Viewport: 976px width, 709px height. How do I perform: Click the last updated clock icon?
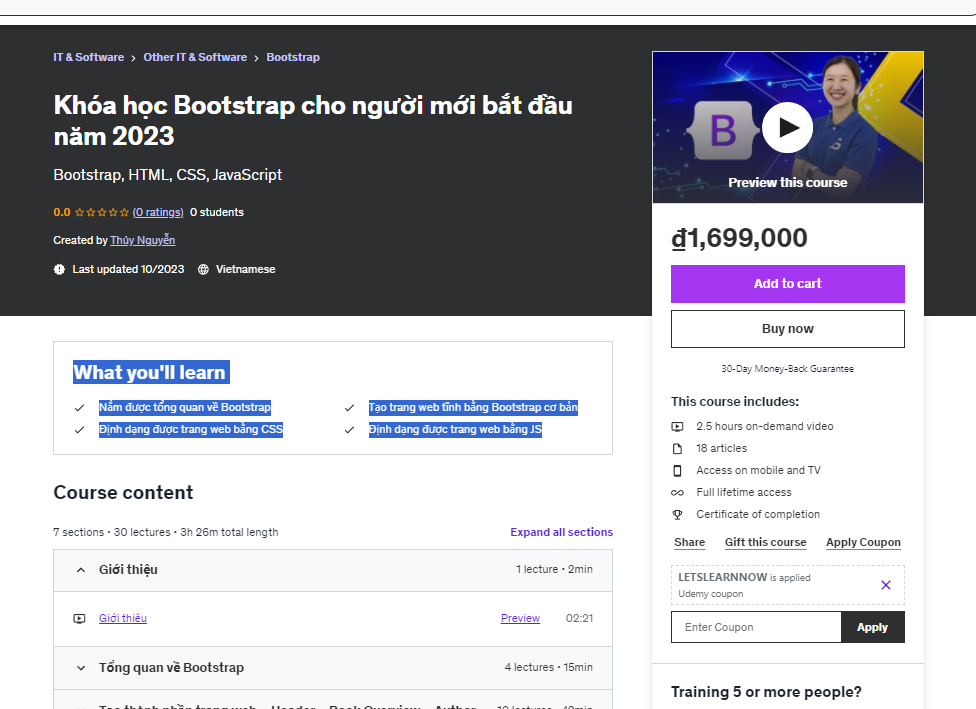click(x=60, y=269)
